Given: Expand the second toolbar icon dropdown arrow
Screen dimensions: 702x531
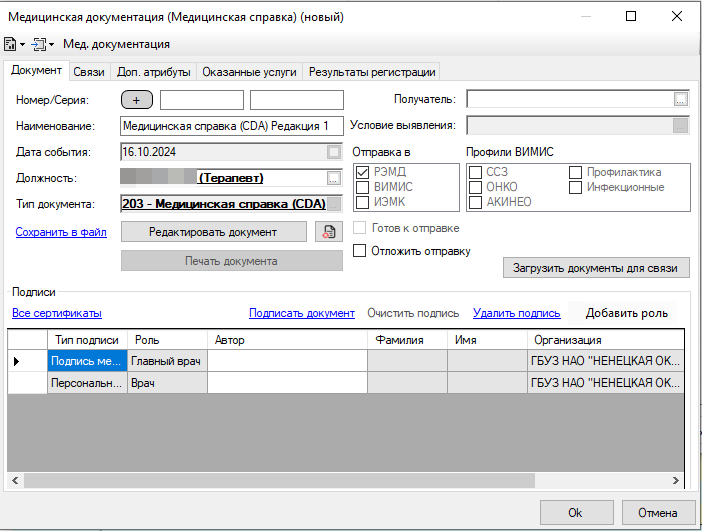Looking at the screenshot, I should tap(52, 45).
